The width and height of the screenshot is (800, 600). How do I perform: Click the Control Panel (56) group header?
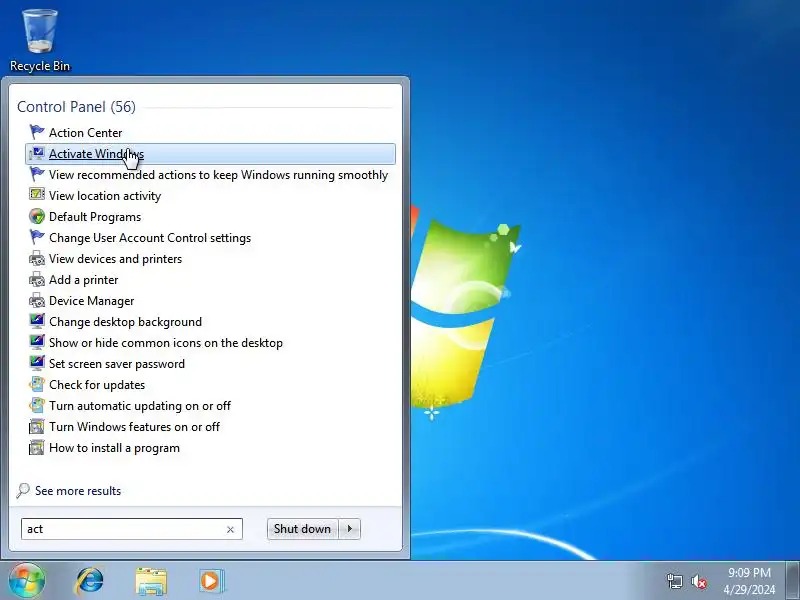pos(77,107)
